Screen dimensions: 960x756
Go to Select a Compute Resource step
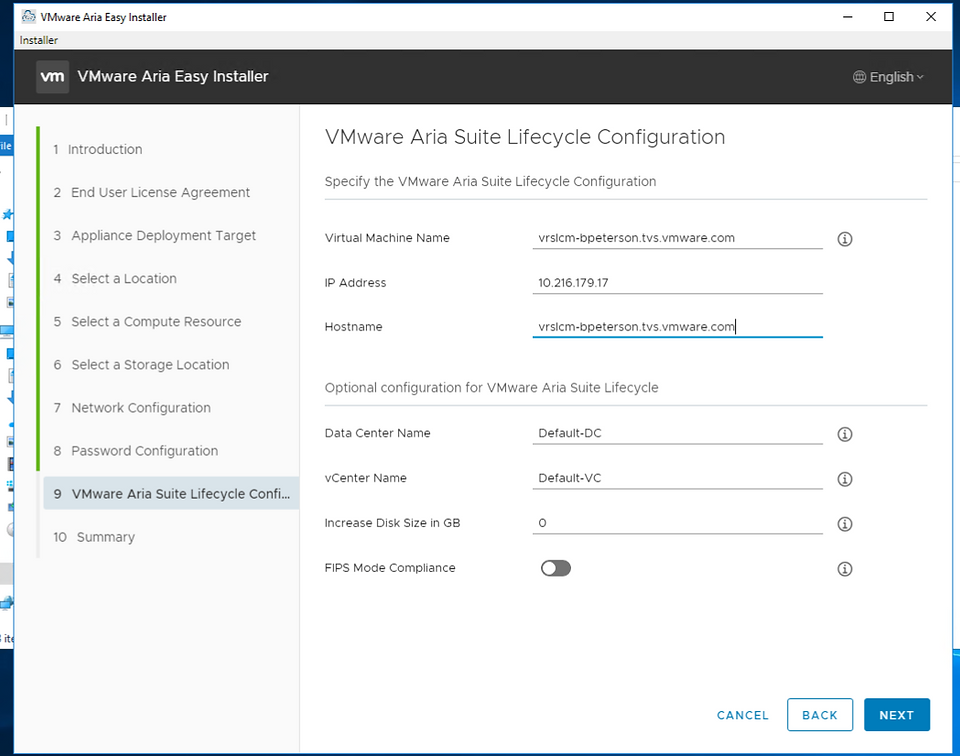(147, 321)
